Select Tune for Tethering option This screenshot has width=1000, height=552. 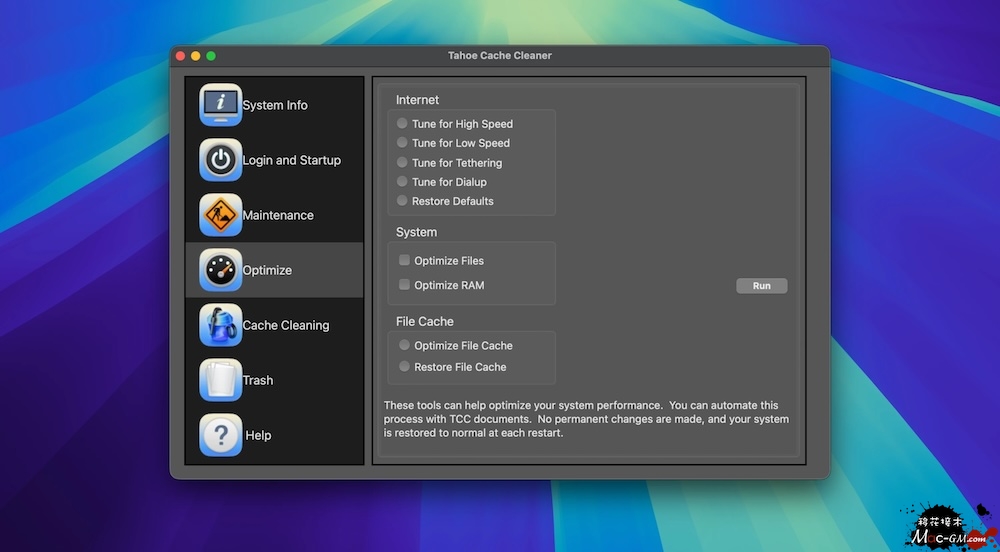coord(402,162)
